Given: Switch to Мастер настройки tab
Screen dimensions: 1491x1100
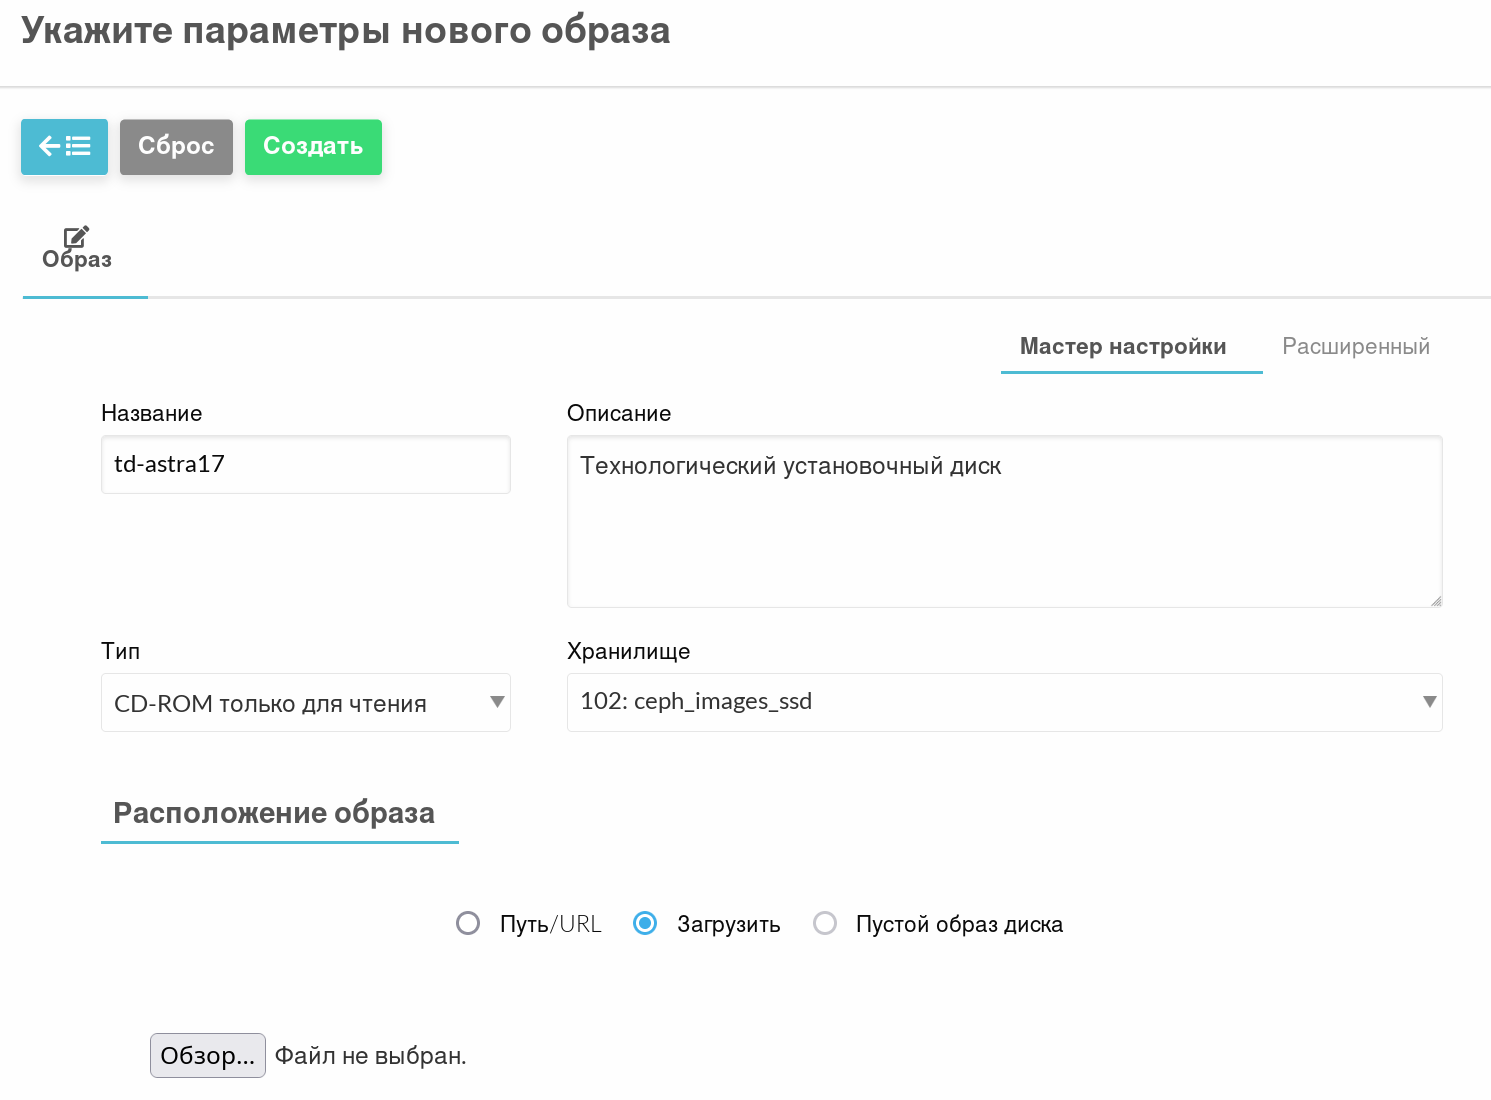Looking at the screenshot, I should [x=1122, y=347].
